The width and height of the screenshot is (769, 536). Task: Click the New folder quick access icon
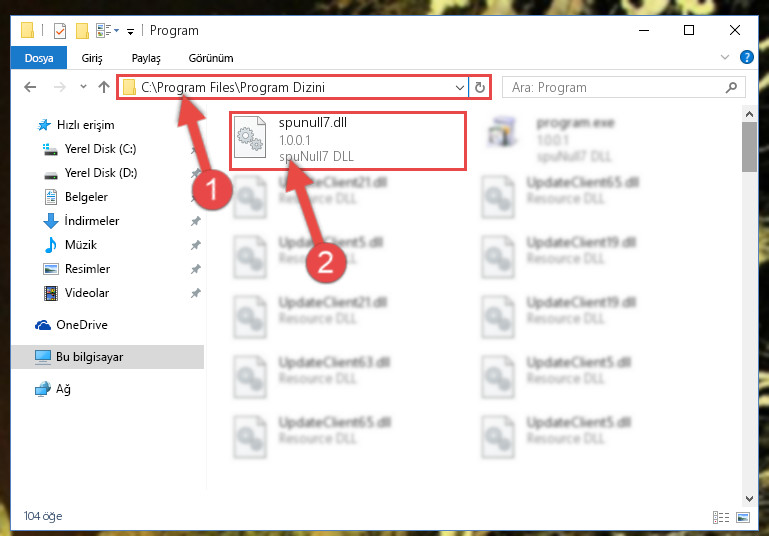[82, 31]
